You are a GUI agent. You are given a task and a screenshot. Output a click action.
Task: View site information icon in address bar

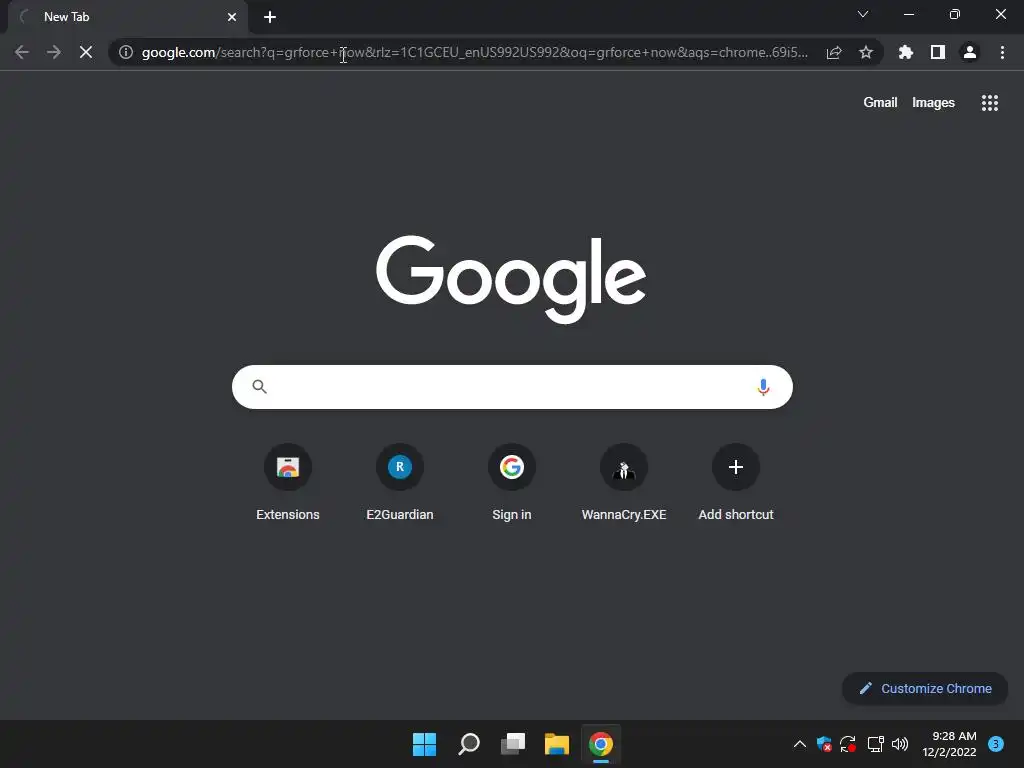coord(126,52)
